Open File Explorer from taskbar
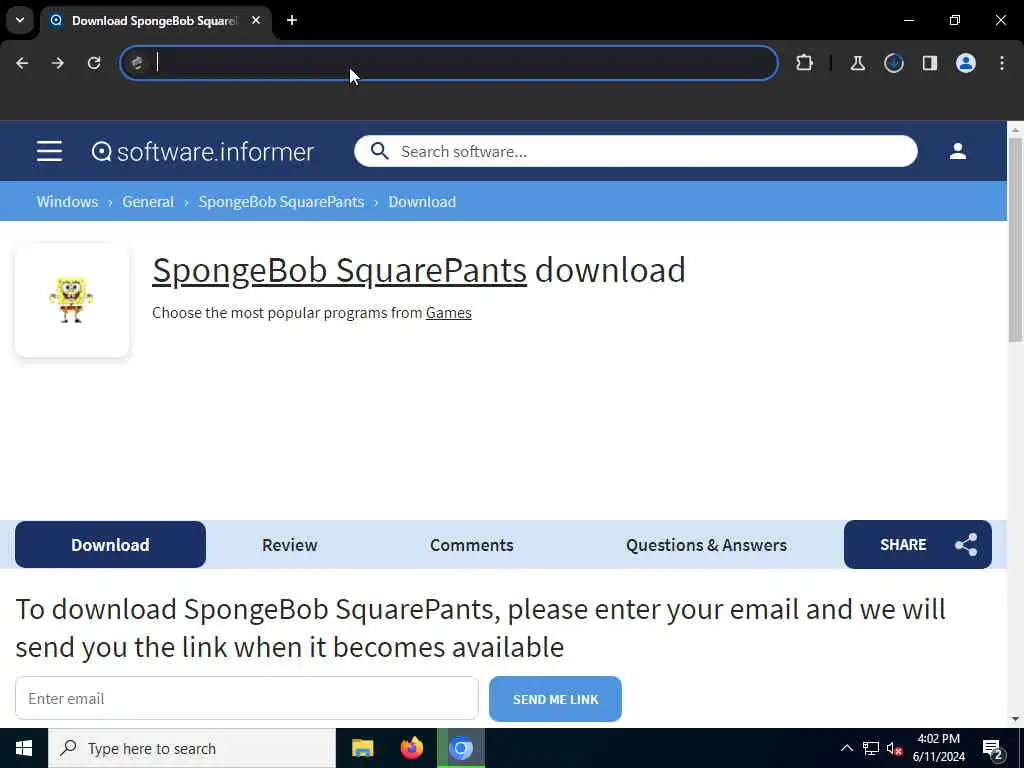The image size is (1024, 768). 362,748
